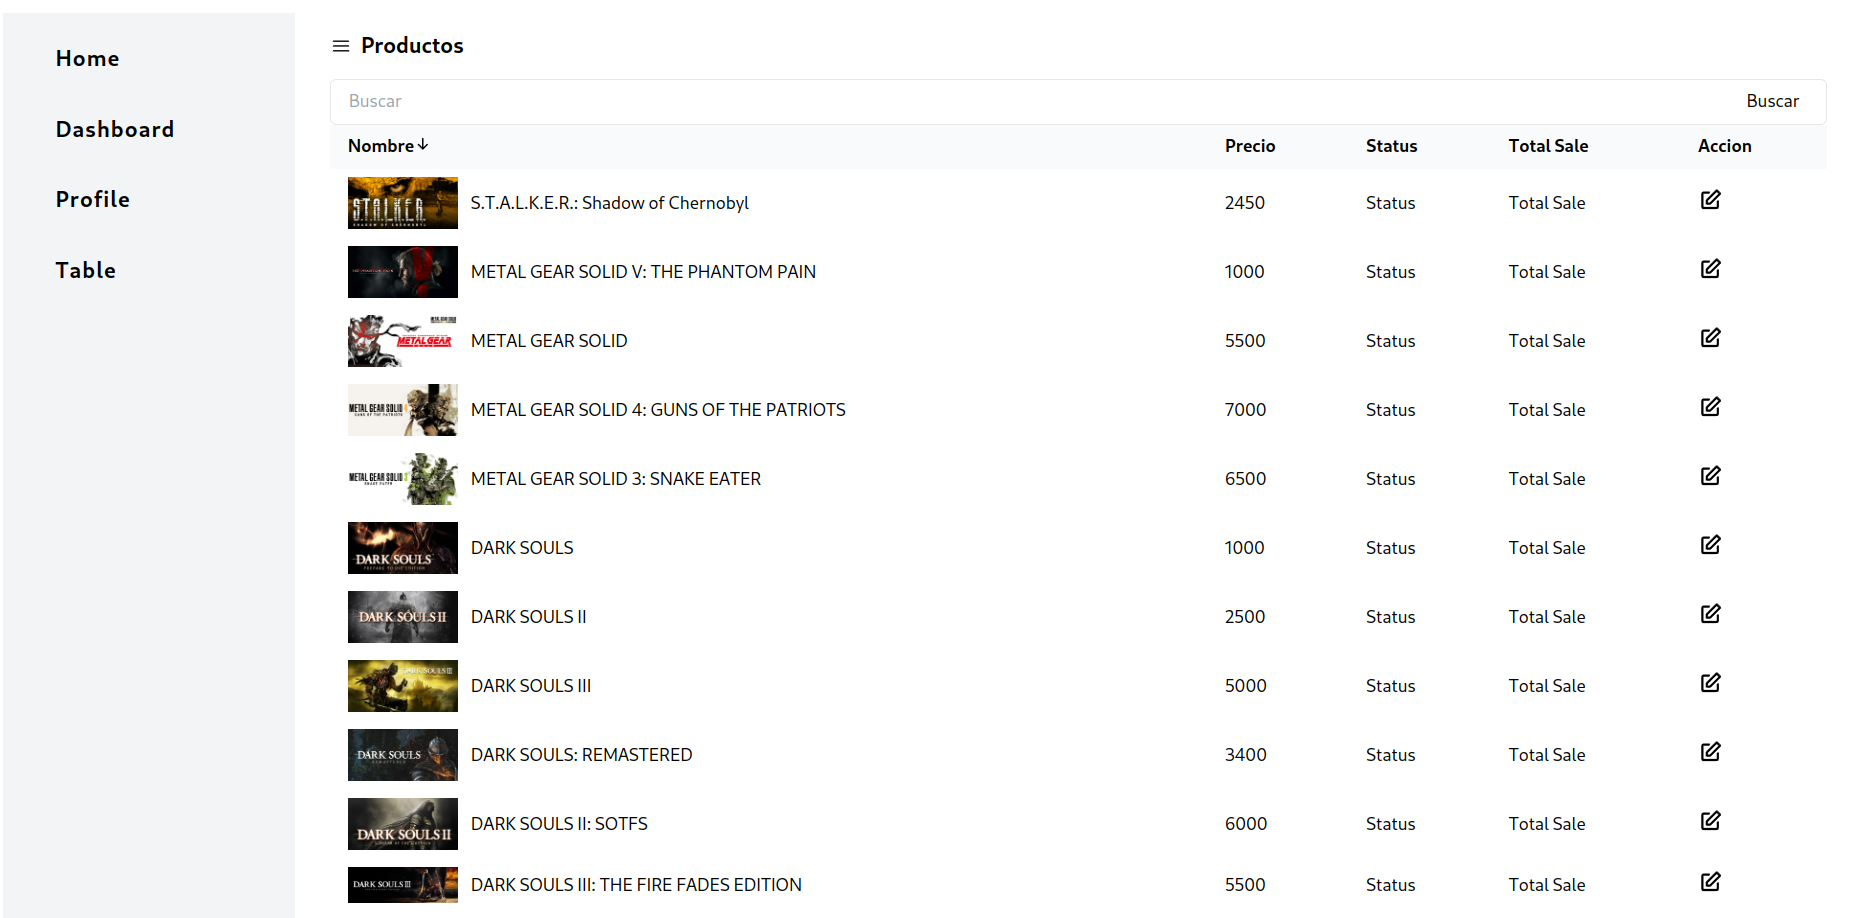Click Status cell in S.T.A.L.K.E.R. row
1855x918 pixels.
pyautogui.click(x=1390, y=203)
